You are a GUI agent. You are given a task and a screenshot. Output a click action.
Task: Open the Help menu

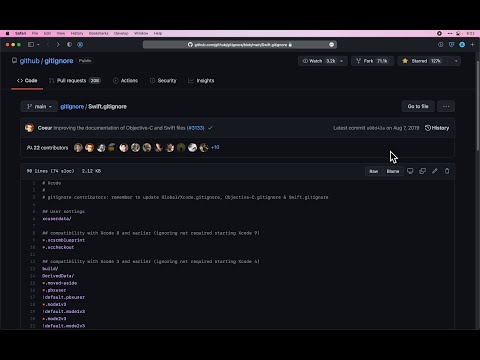(158, 33)
